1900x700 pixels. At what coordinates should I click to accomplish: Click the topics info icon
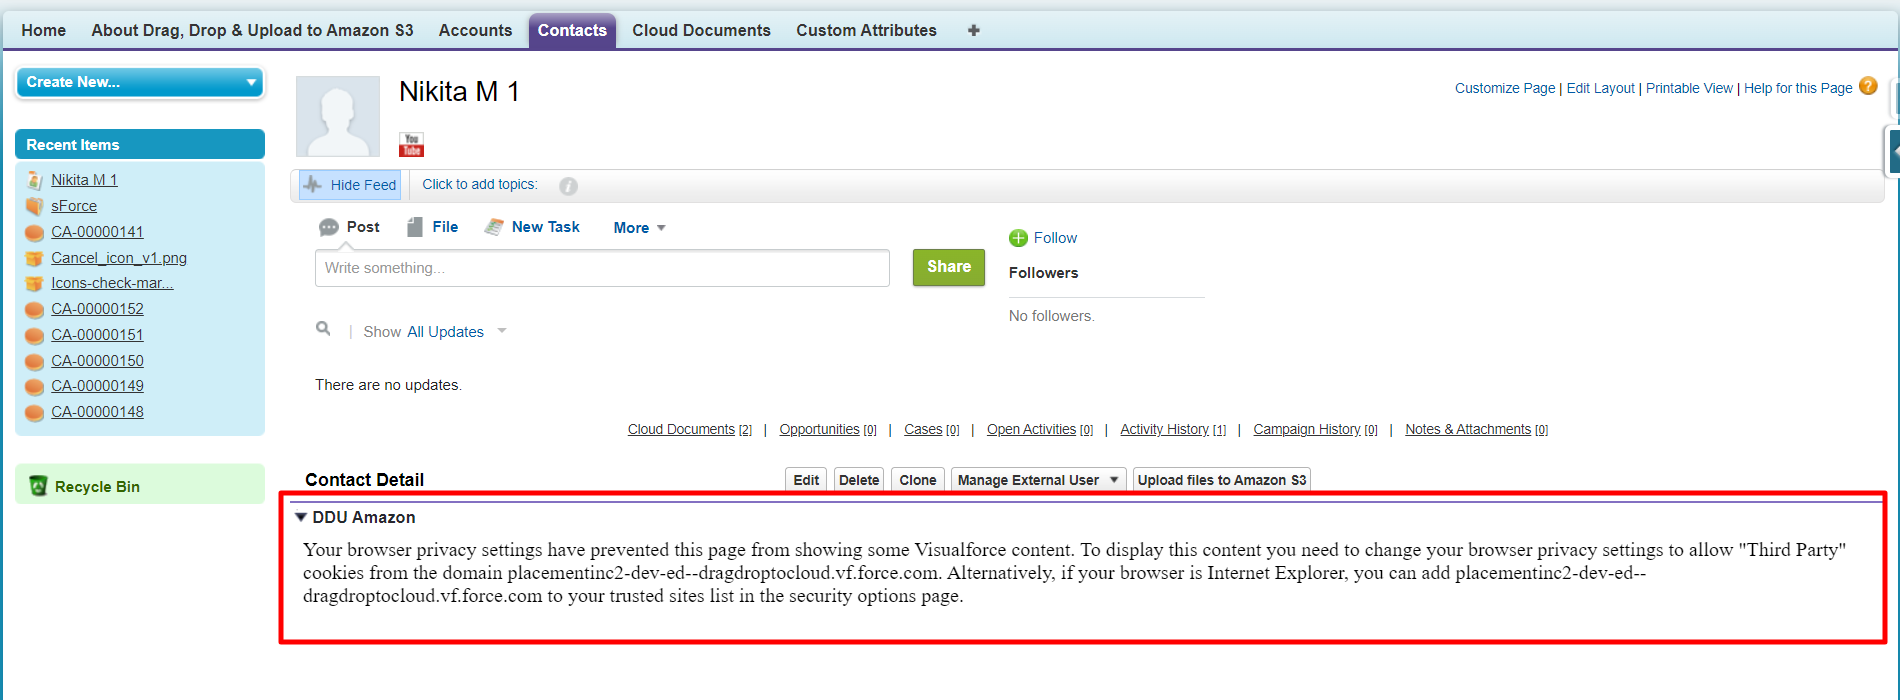568,186
